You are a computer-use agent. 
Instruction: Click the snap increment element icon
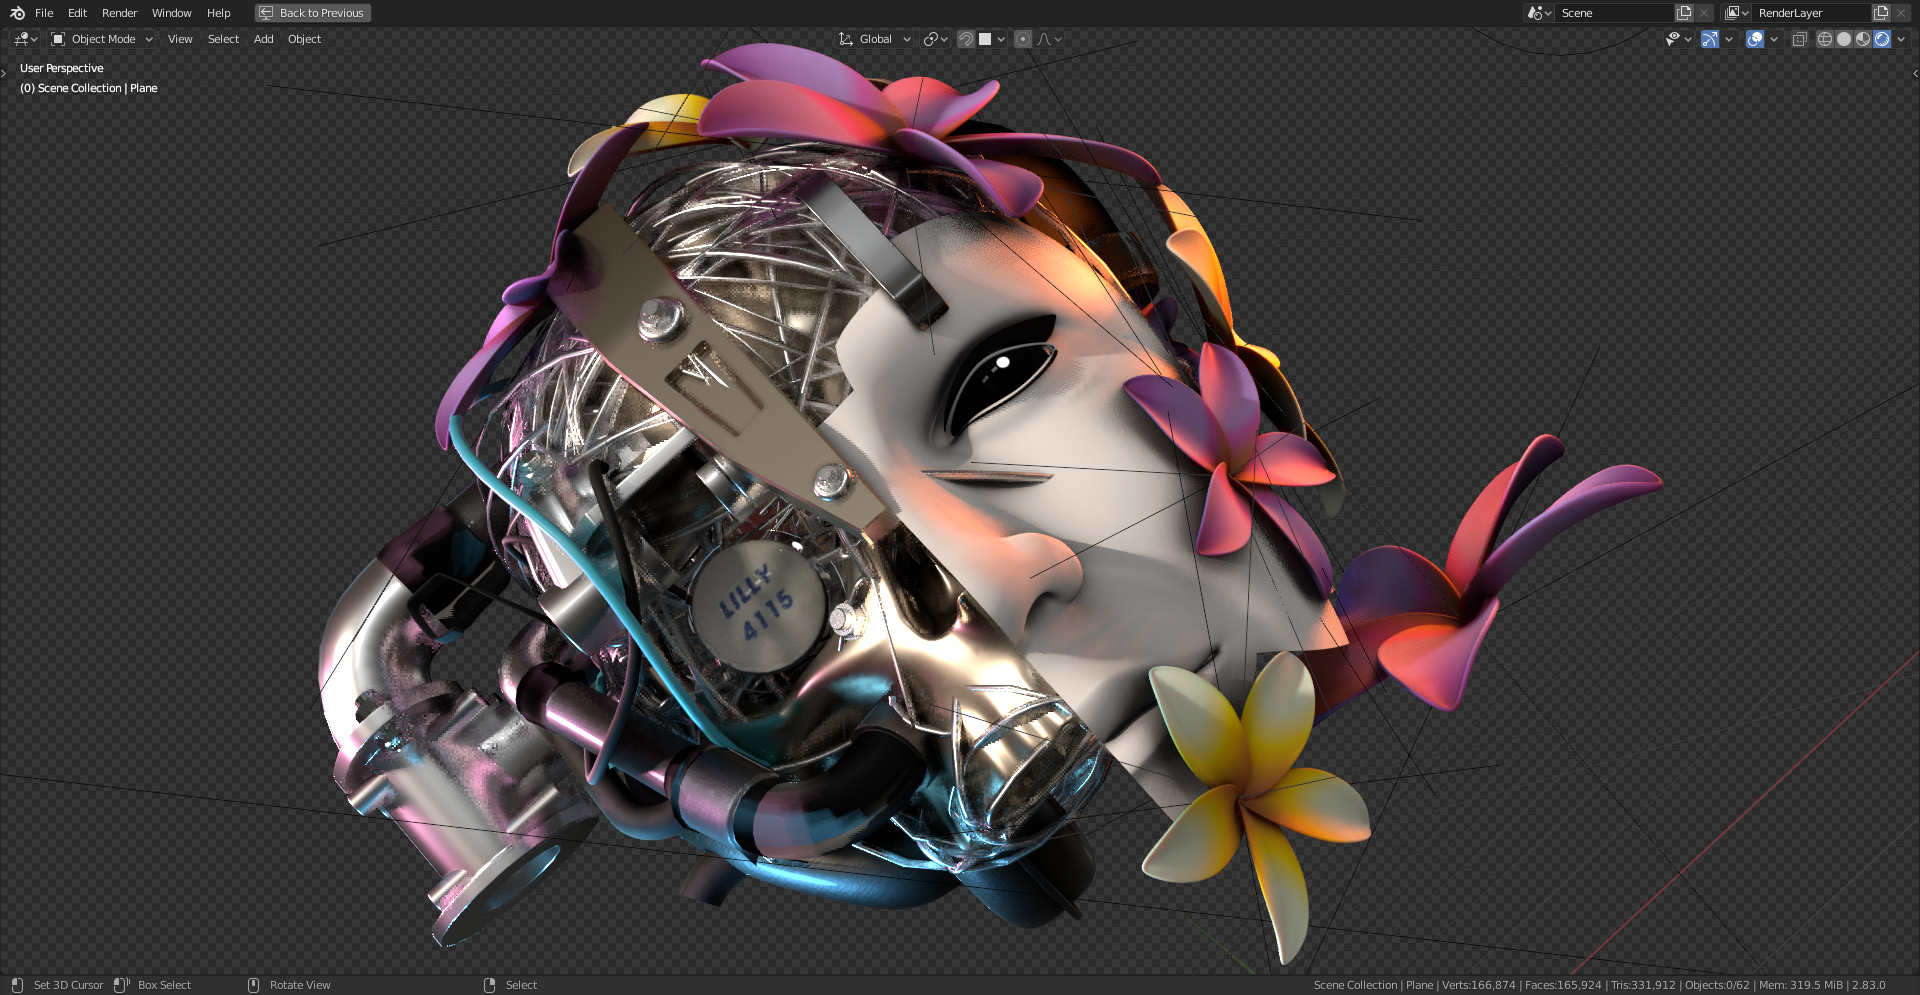coord(985,39)
